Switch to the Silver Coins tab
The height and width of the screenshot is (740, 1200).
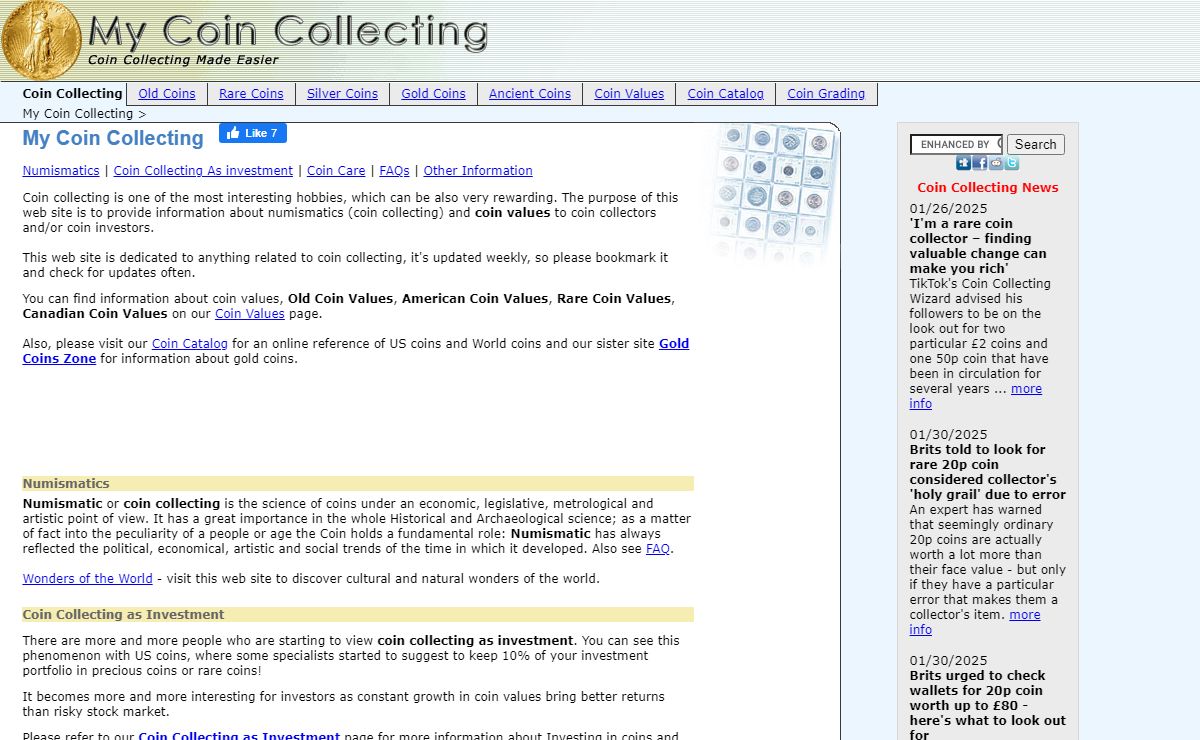click(x=342, y=94)
